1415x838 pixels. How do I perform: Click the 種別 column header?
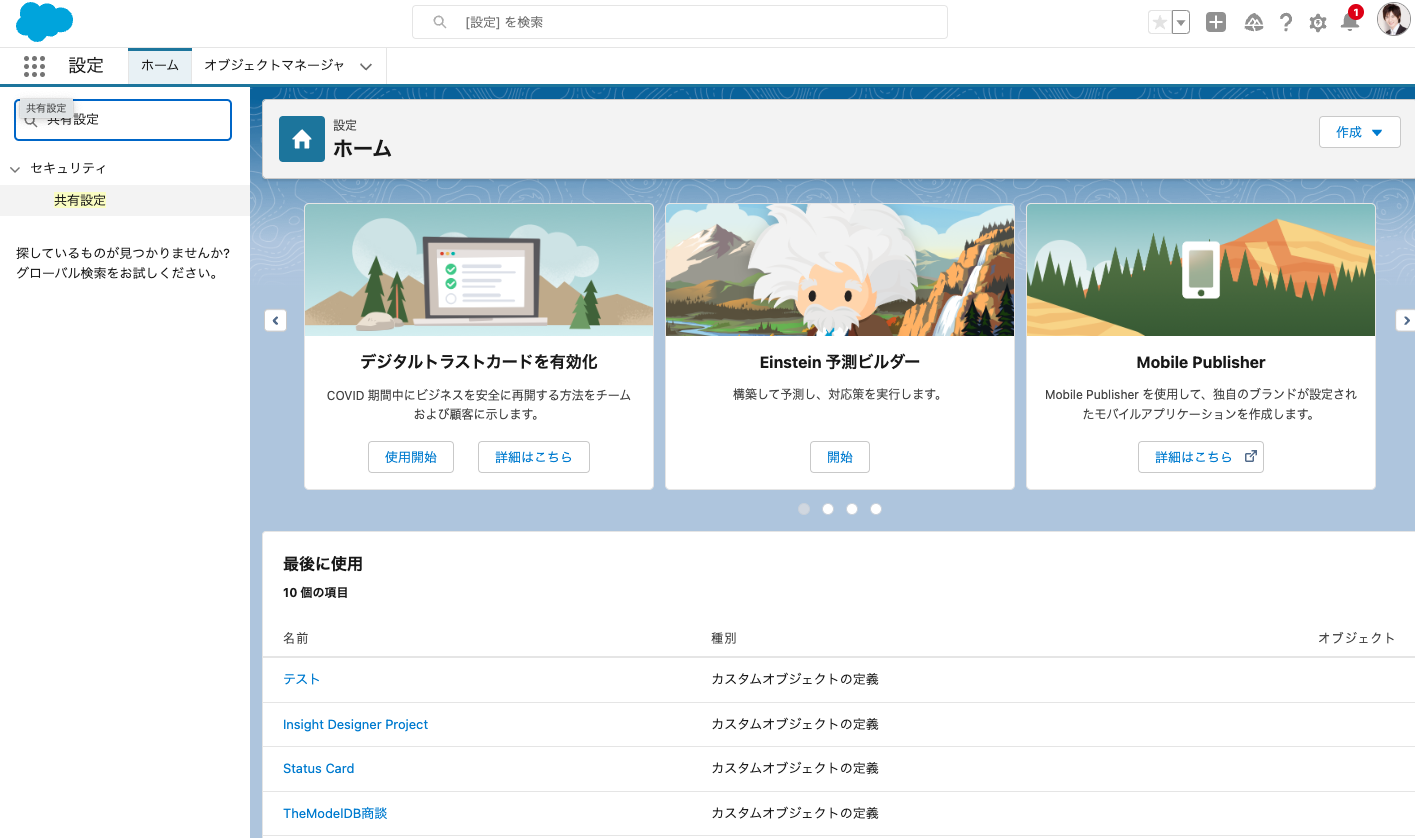click(x=724, y=638)
